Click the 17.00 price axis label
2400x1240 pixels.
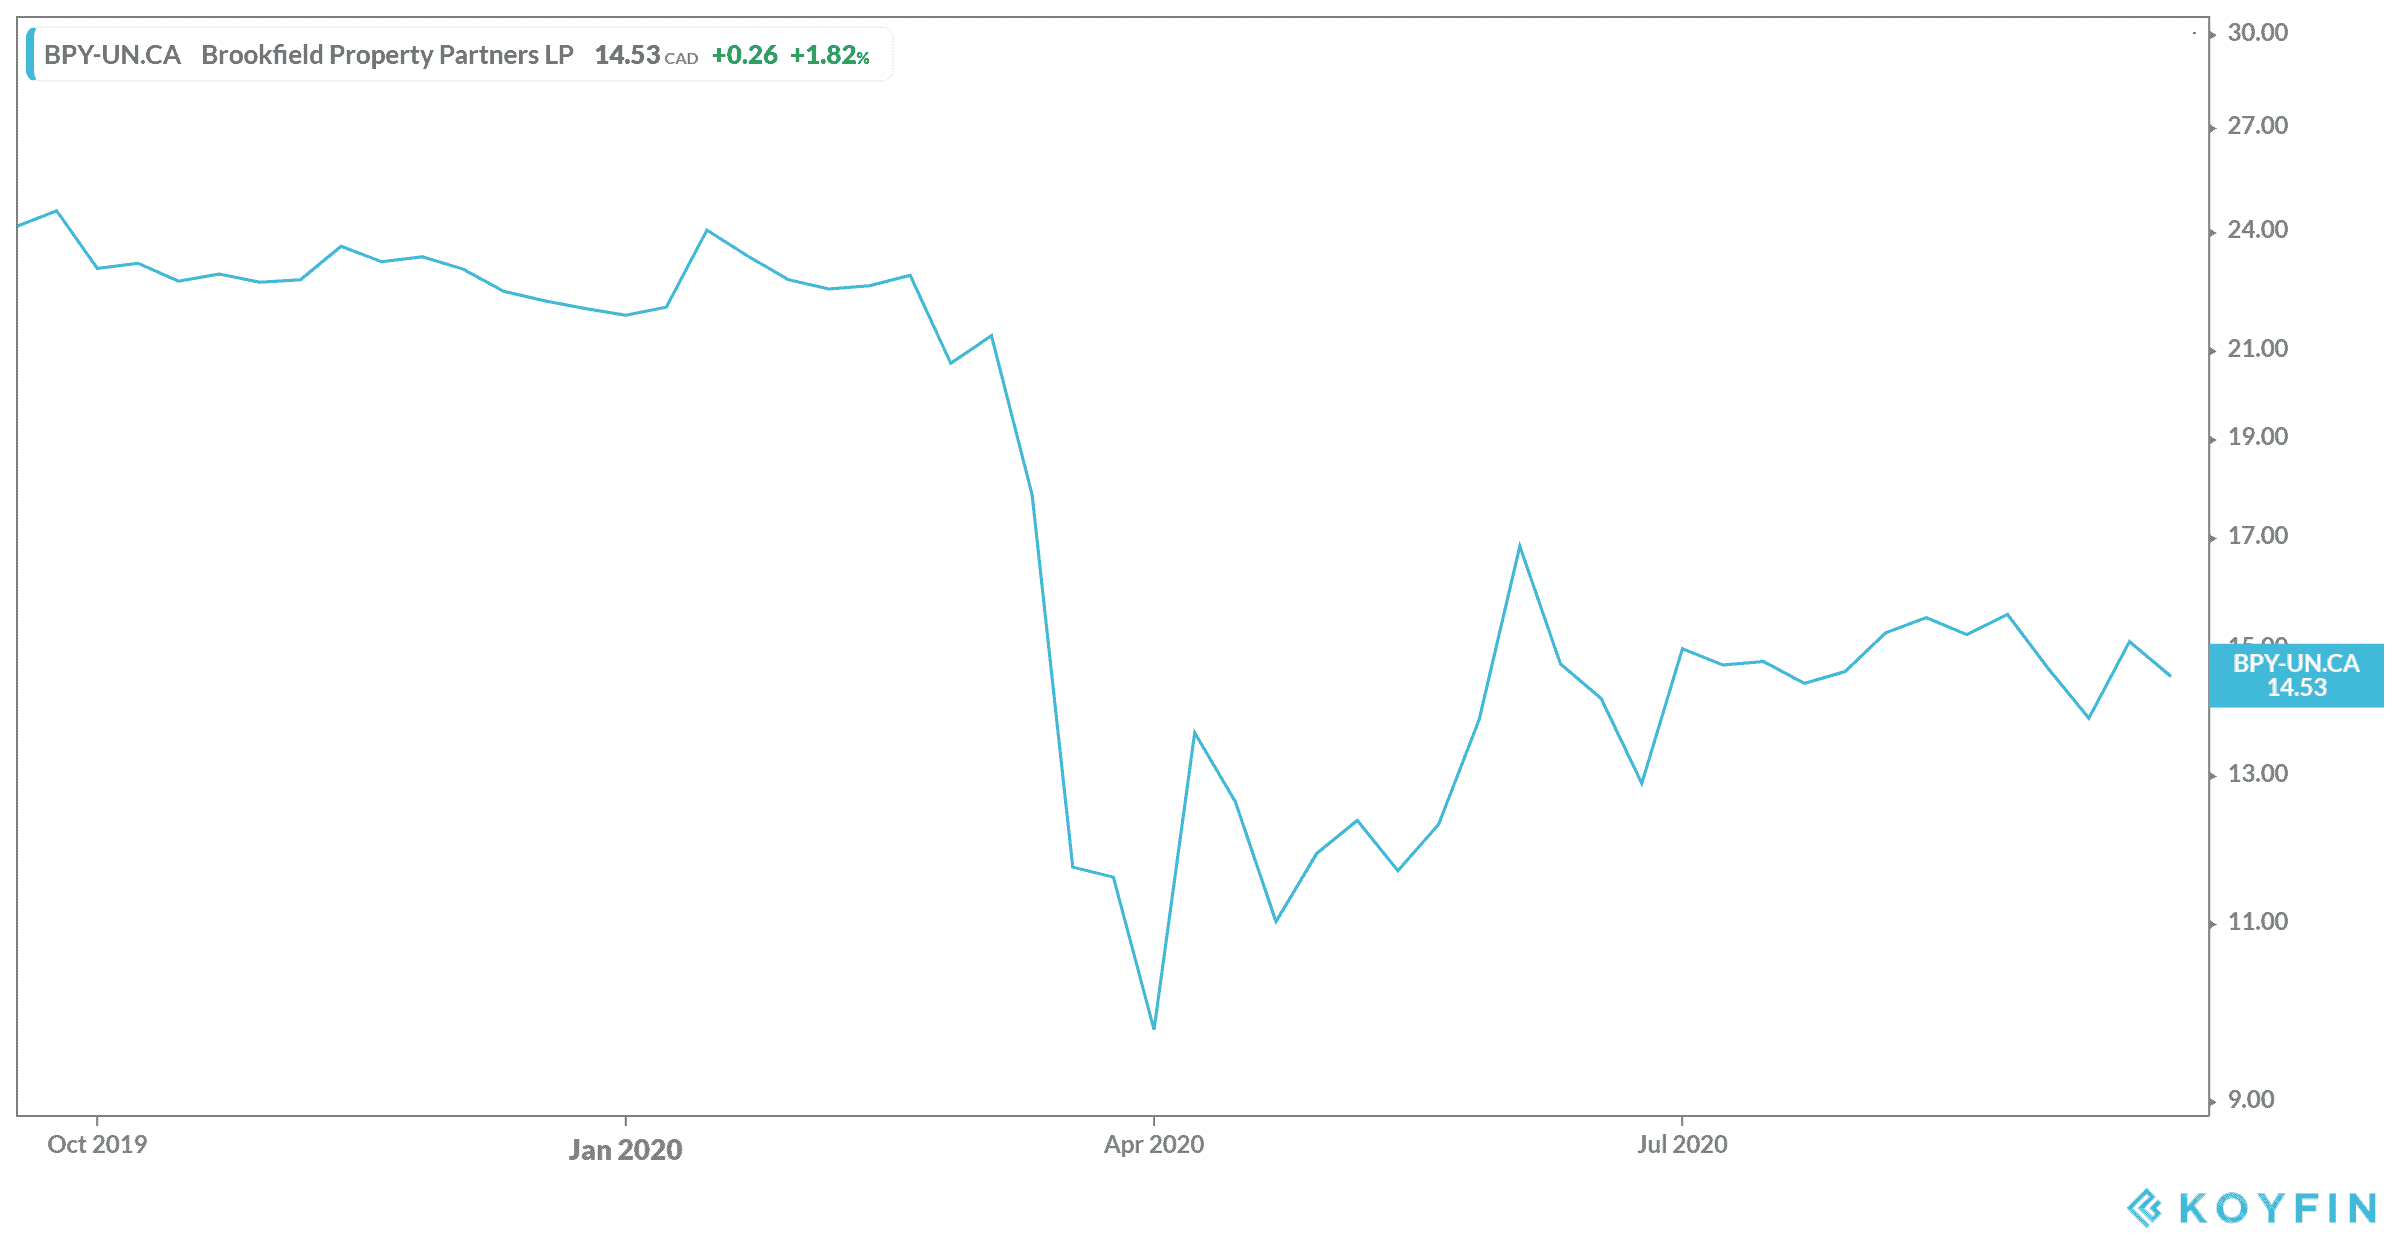pyautogui.click(x=2257, y=536)
